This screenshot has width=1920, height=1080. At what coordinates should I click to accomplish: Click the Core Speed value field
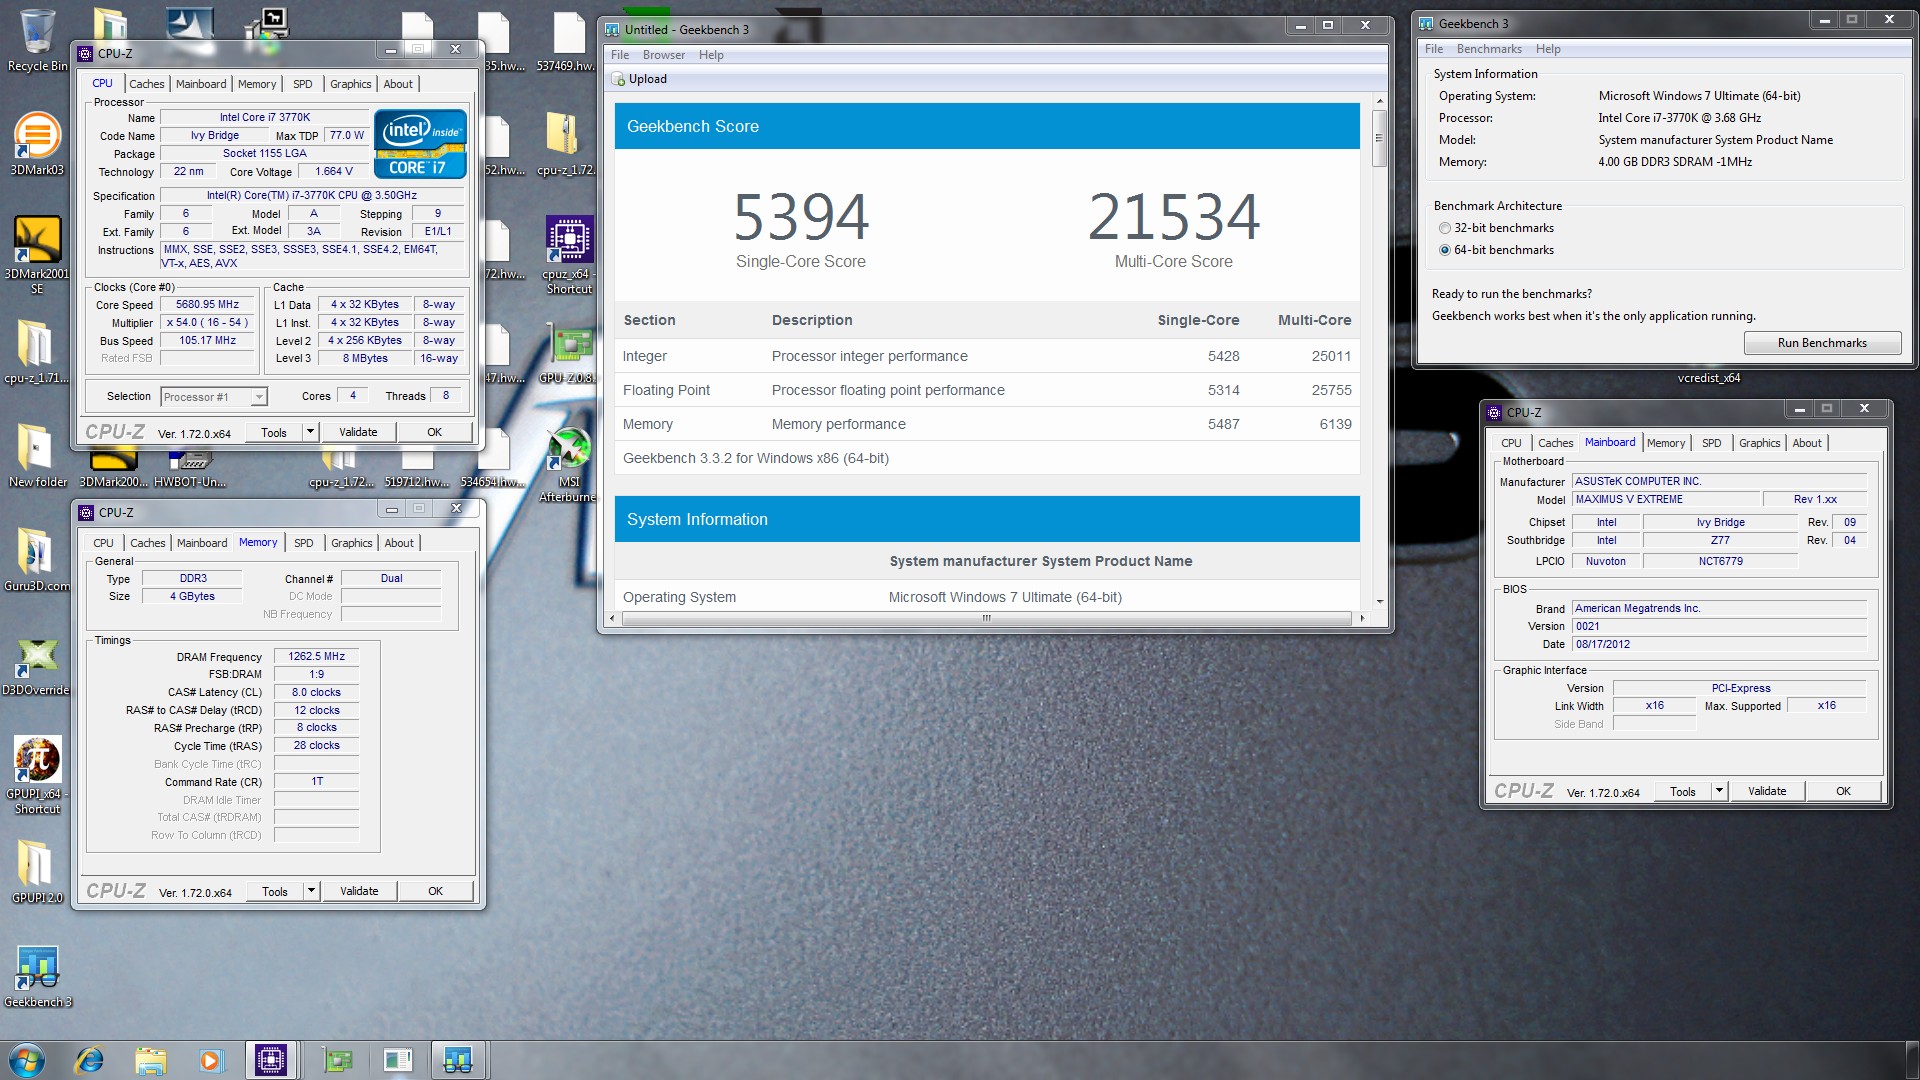[x=208, y=305]
